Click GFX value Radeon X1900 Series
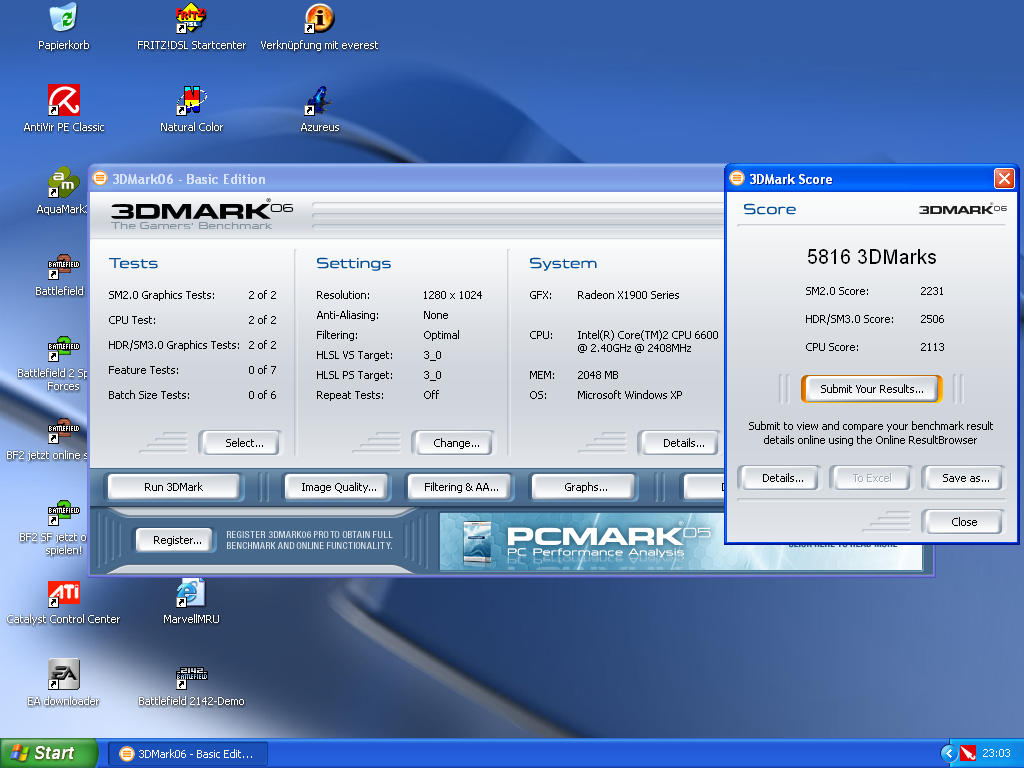 [x=628, y=295]
